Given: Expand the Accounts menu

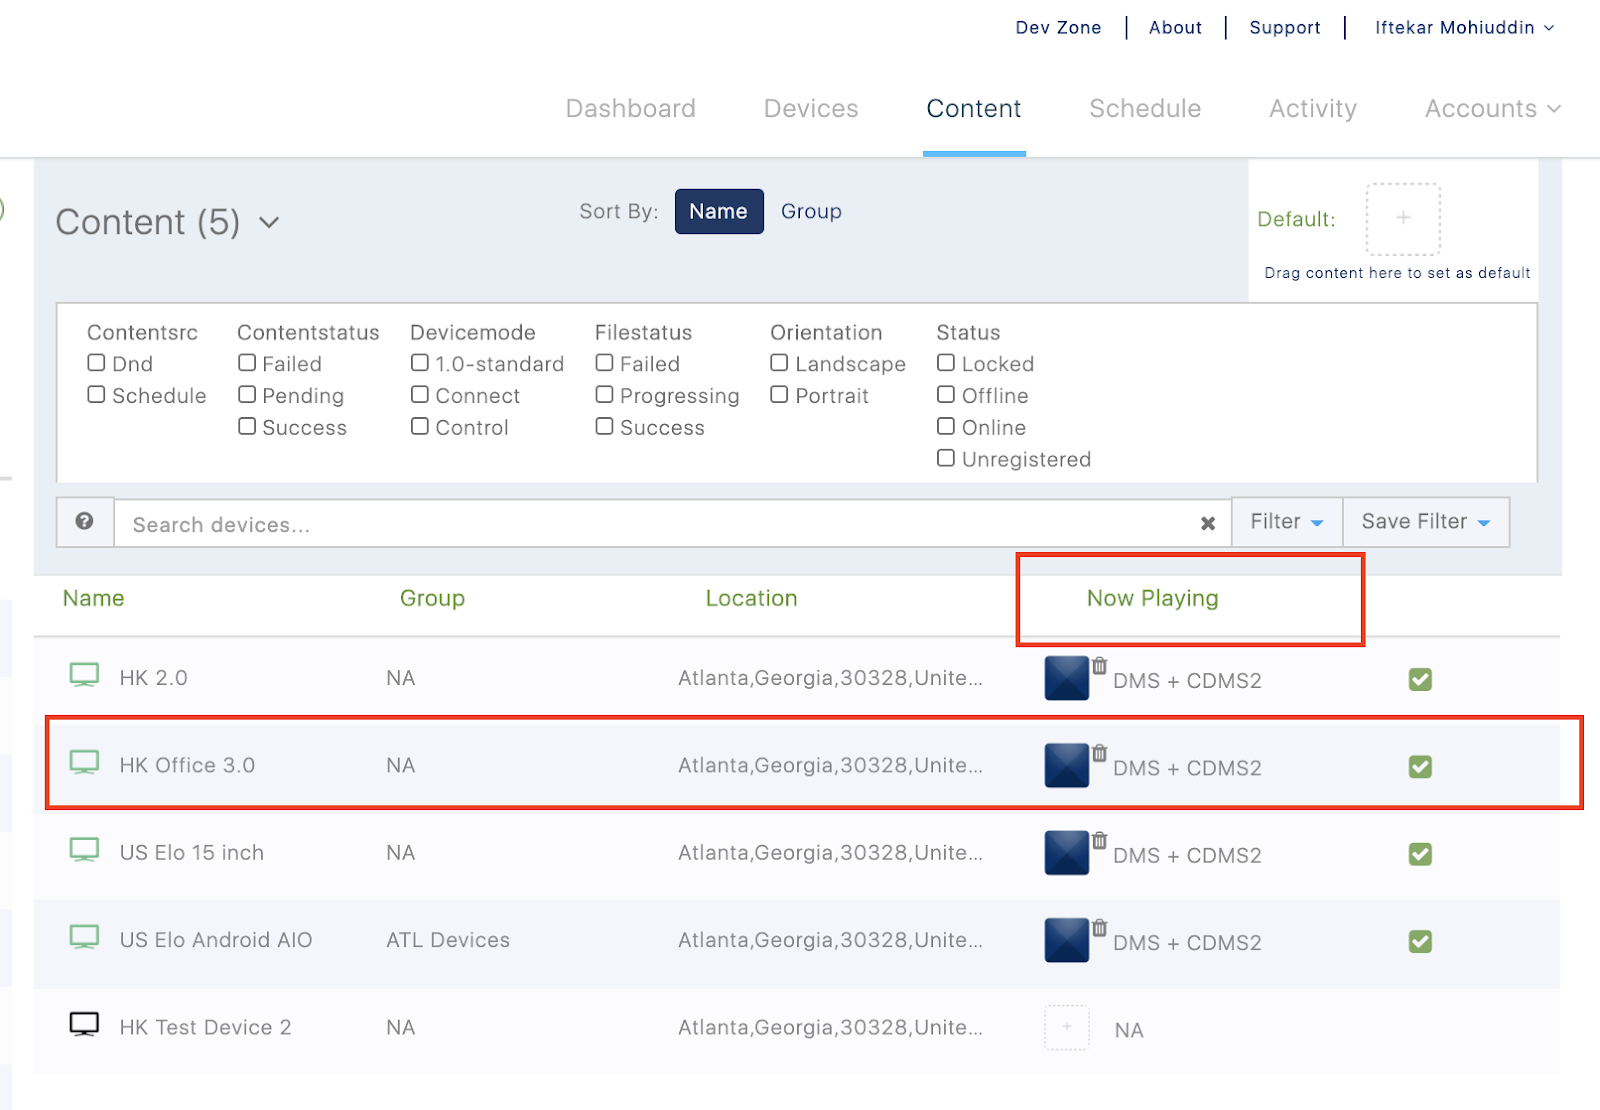Looking at the screenshot, I should [1491, 109].
